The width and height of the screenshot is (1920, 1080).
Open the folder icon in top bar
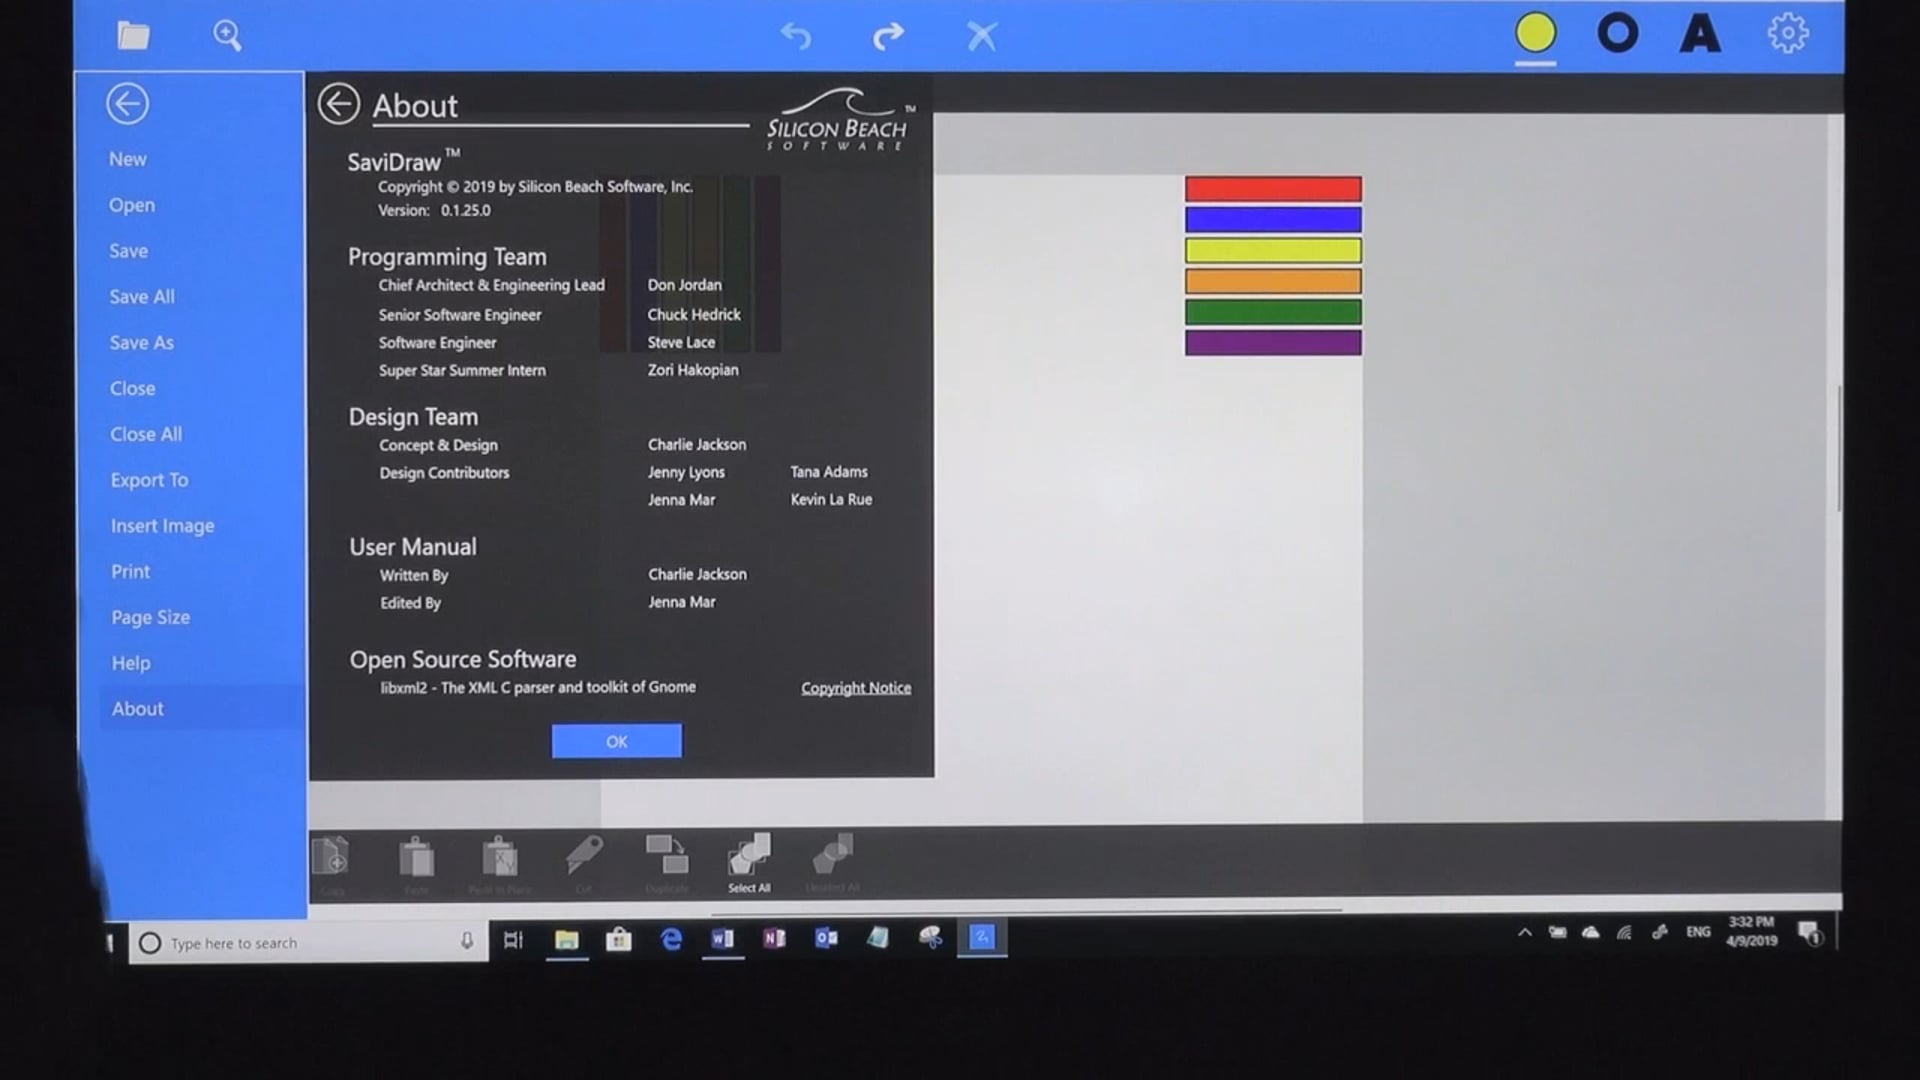[x=133, y=36]
